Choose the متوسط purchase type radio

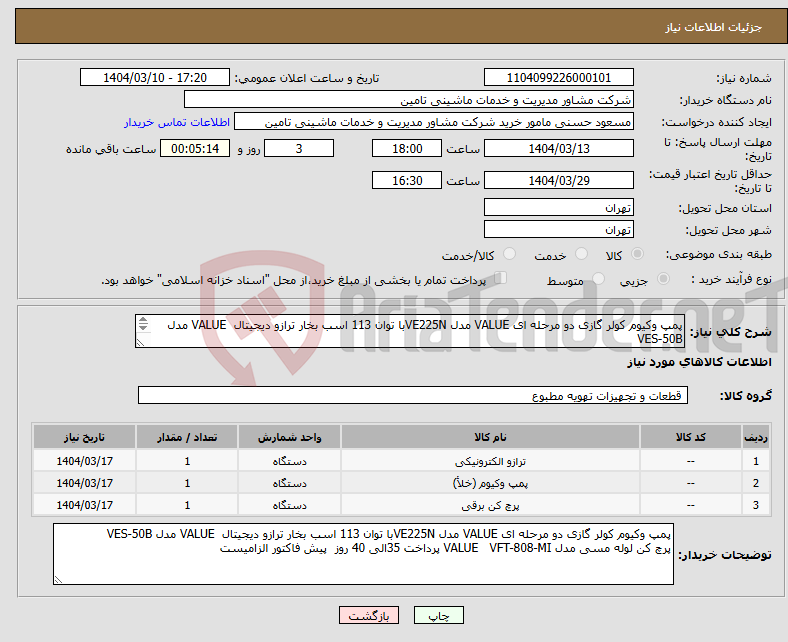click(x=598, y=280)
